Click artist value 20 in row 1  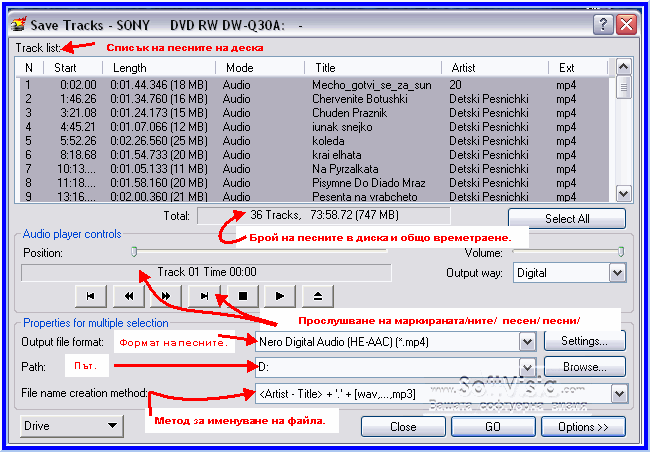point(455,85)
